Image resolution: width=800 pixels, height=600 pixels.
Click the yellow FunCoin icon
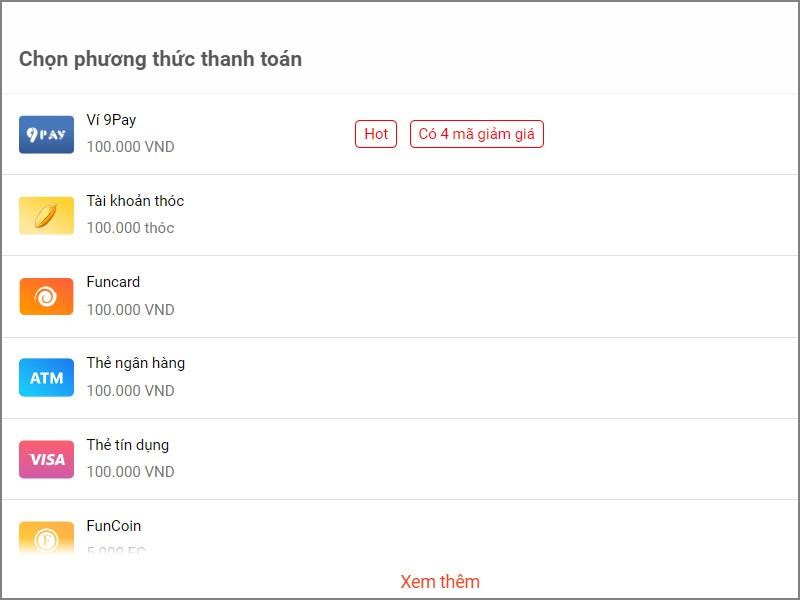46,538
